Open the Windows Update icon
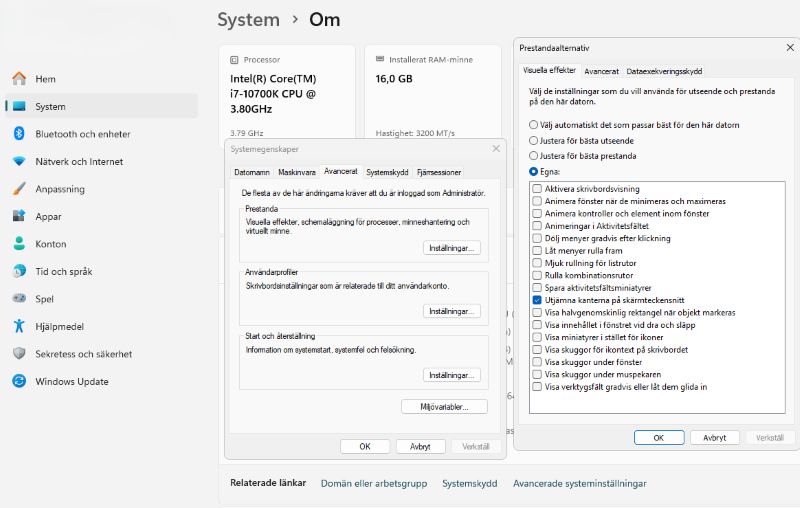The width and height of the screenshot is (800, 508). [19, 381]
